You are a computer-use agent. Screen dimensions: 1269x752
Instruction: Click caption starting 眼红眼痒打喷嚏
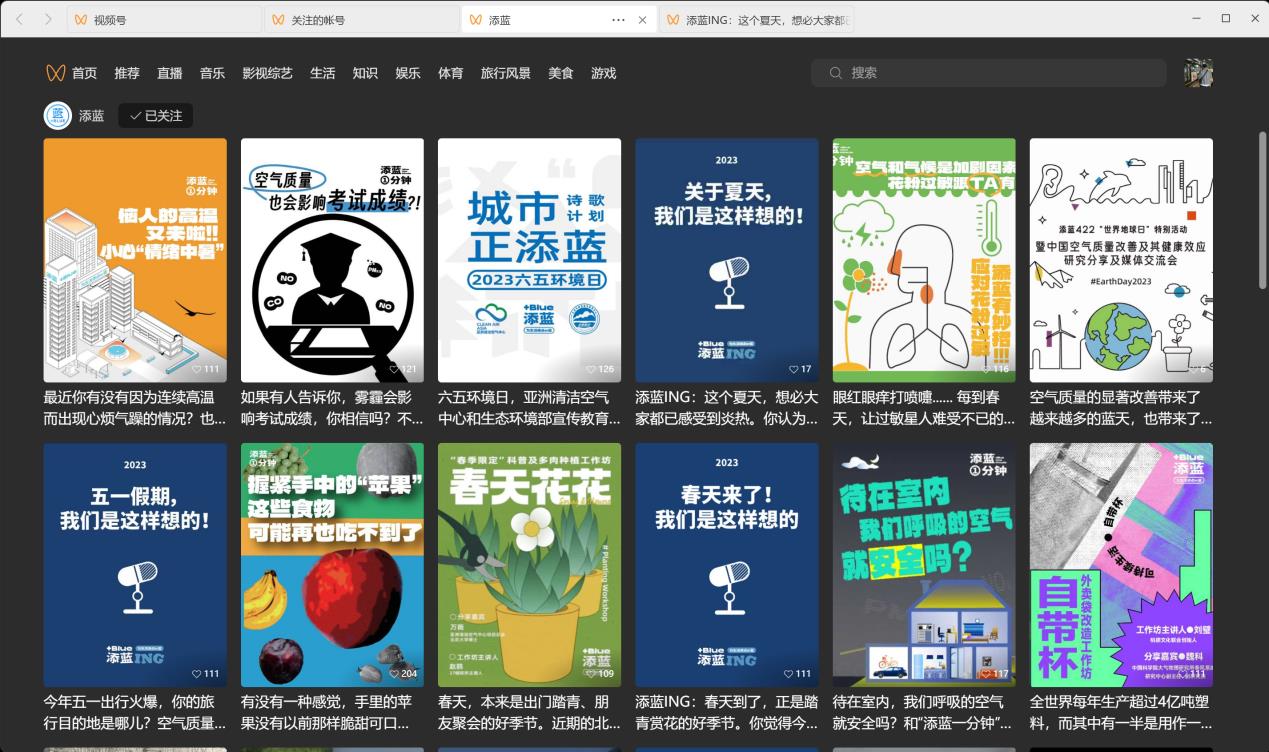(924, 408)
